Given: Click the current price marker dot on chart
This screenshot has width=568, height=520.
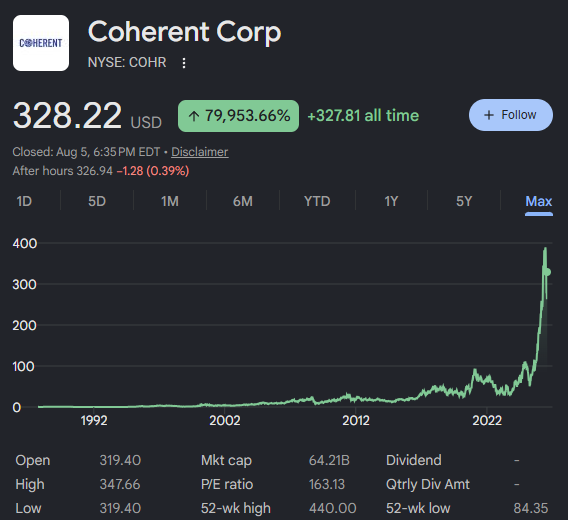Looking at the screenshot, I should pyautogui.click(x=548, y=272).
